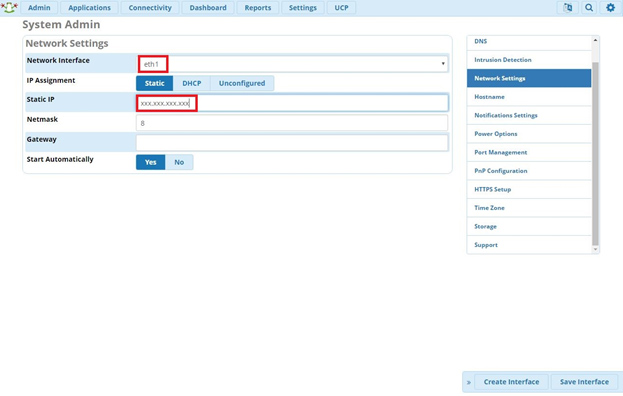Click the Start Automatically label
The image size is (623, 396).
(x=60, y=159)
